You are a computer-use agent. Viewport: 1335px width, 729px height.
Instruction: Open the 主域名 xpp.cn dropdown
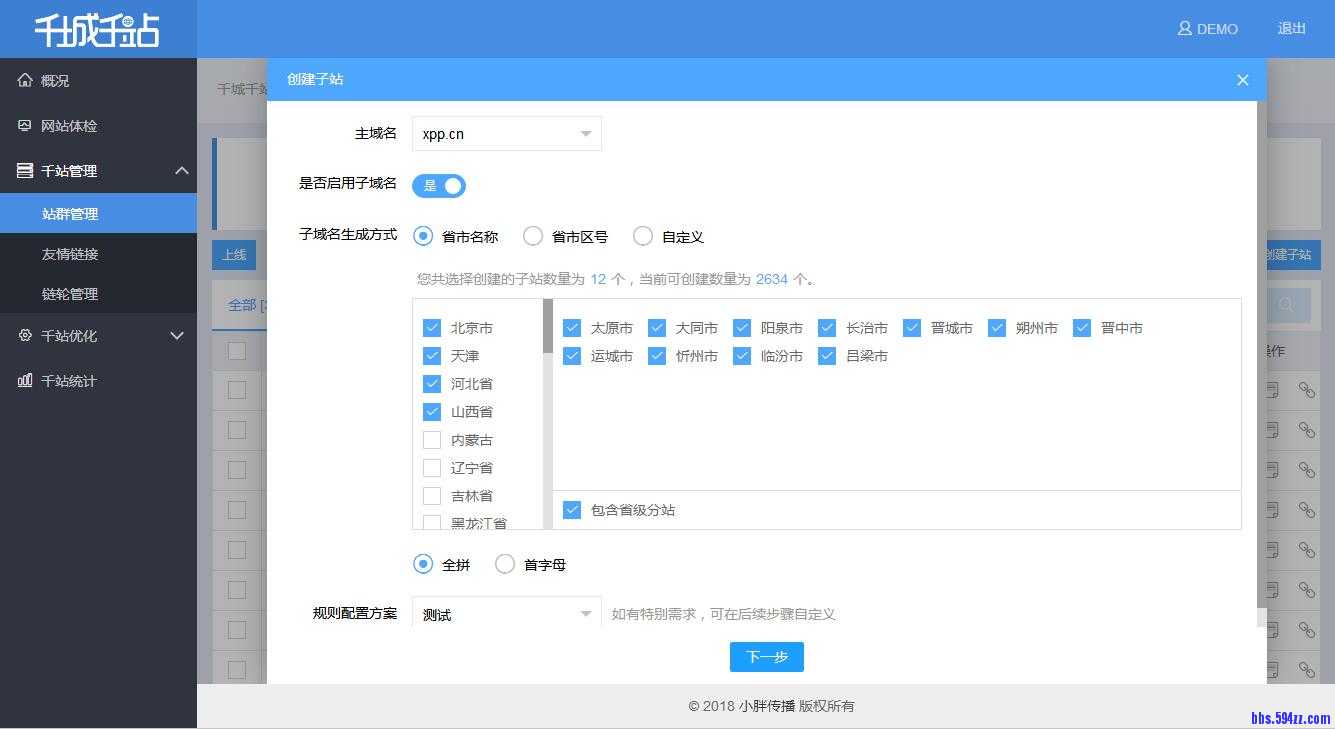pyautogui.click(x=506, y=133)
